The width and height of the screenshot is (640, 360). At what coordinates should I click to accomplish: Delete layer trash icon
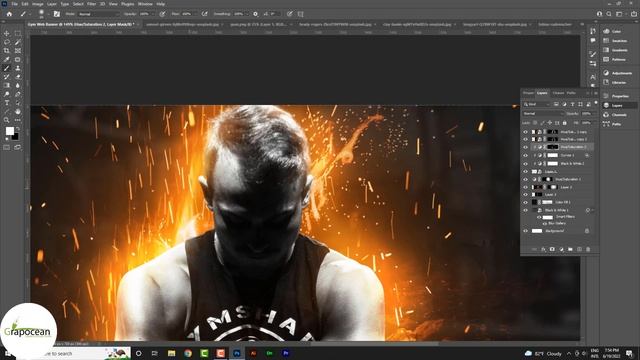pyautogui.click(x=588, y=249)
